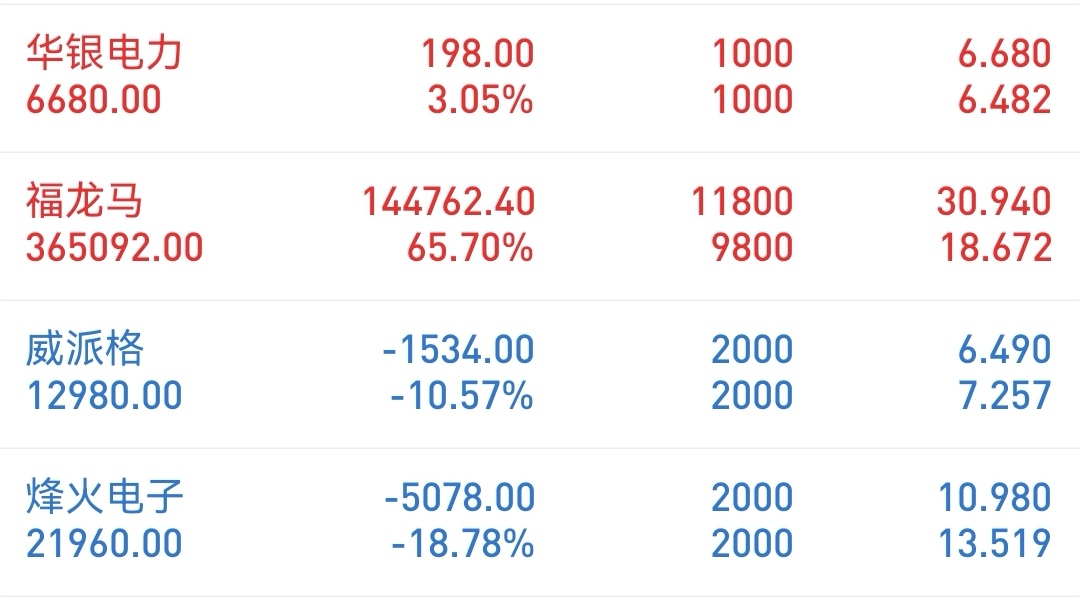Image resolution: width=1080 pixels, height=608 pixels.
Task: Tap the -1534.00 loss figure
Action: click(458, 350)
